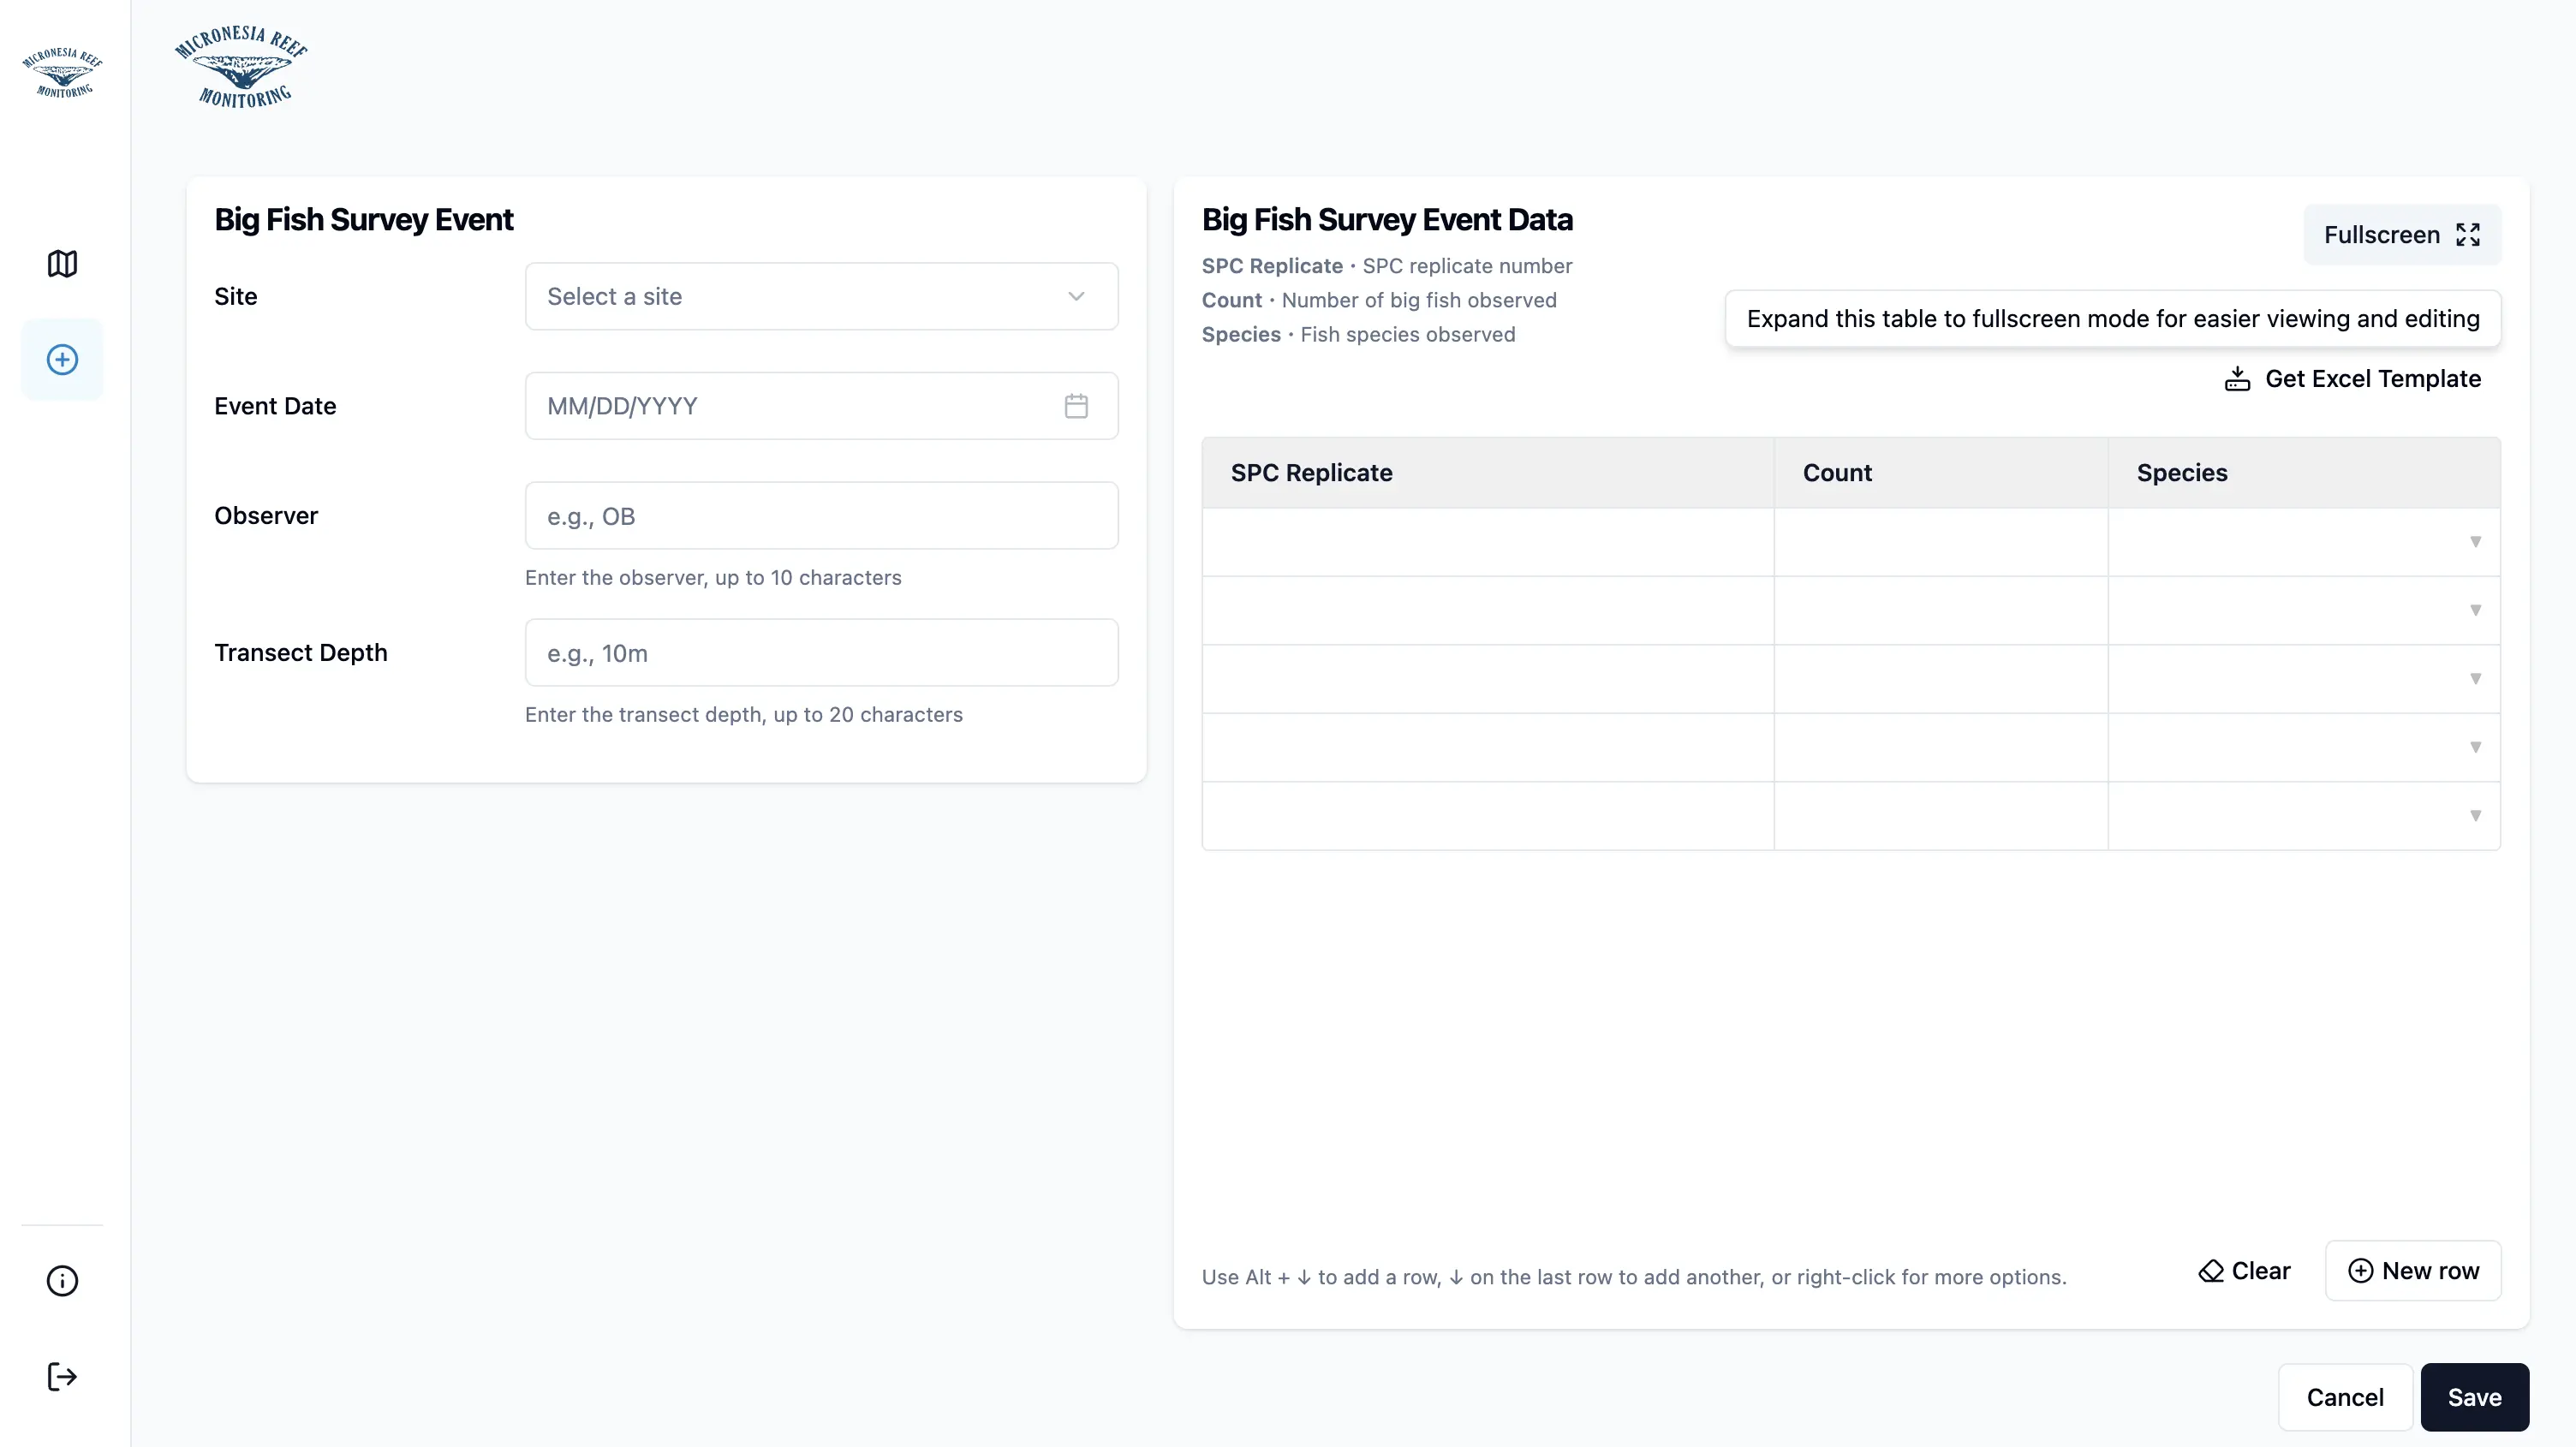This screenshot has width=2576, height=1447.
Task: Select the first row Count cell
Action: click(x=1941, y=542)
